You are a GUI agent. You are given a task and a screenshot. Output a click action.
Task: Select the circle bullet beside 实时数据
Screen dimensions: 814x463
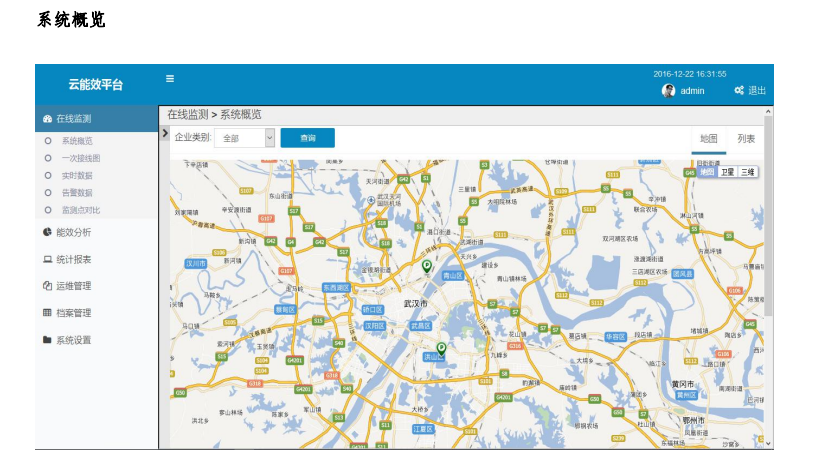[x=48, y=175]
